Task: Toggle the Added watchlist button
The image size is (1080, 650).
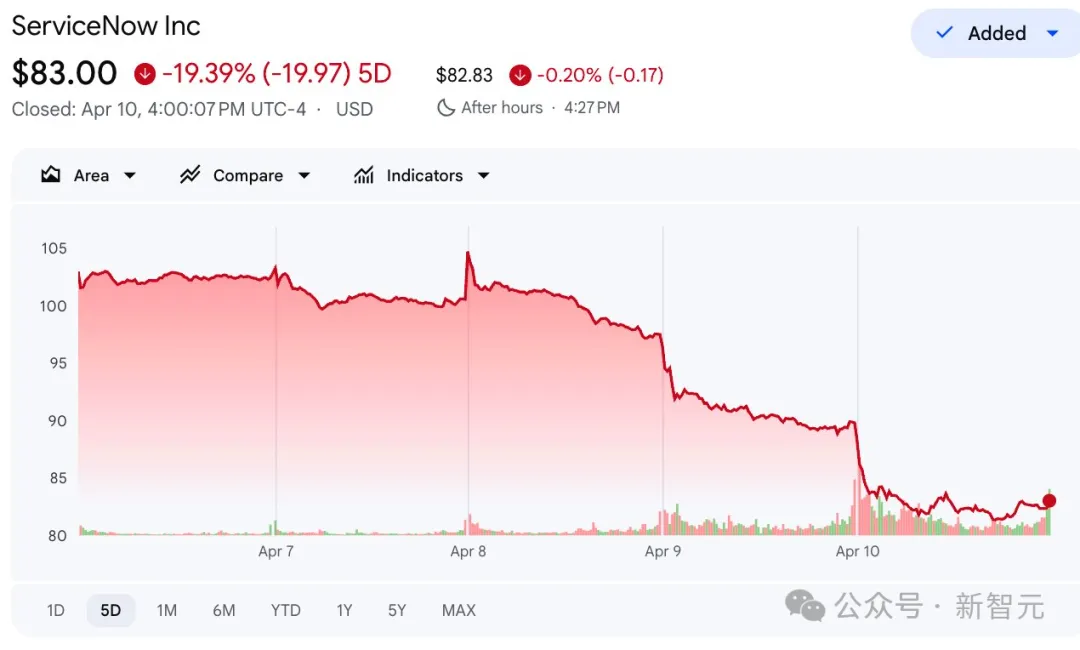Action: click(x=996, y=33)
